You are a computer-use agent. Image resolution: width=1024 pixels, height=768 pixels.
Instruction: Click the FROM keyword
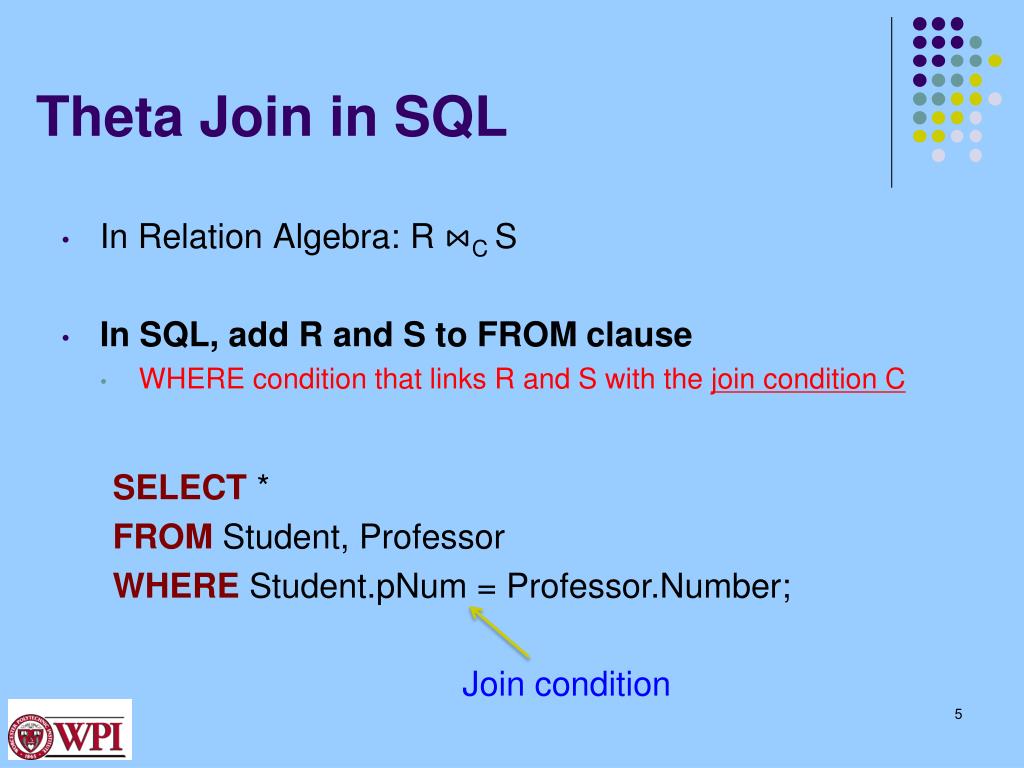163,537
